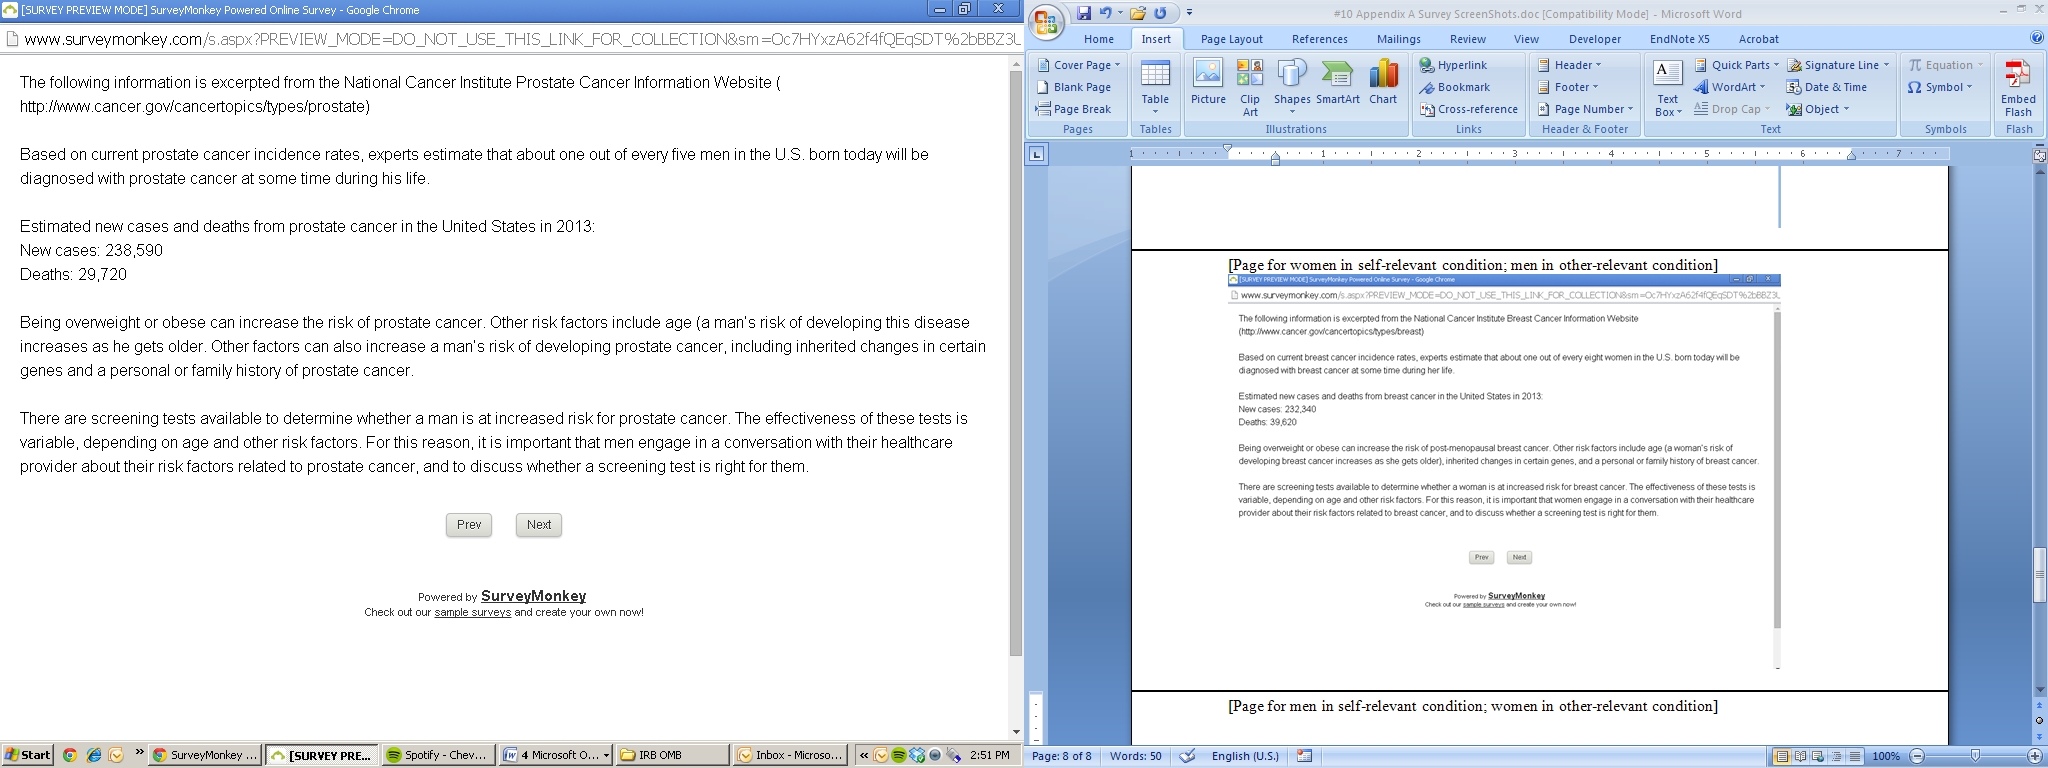Screen dimensions: 2048x768
Task: Switch to Draft view
Action: (x=1855, y=756)
